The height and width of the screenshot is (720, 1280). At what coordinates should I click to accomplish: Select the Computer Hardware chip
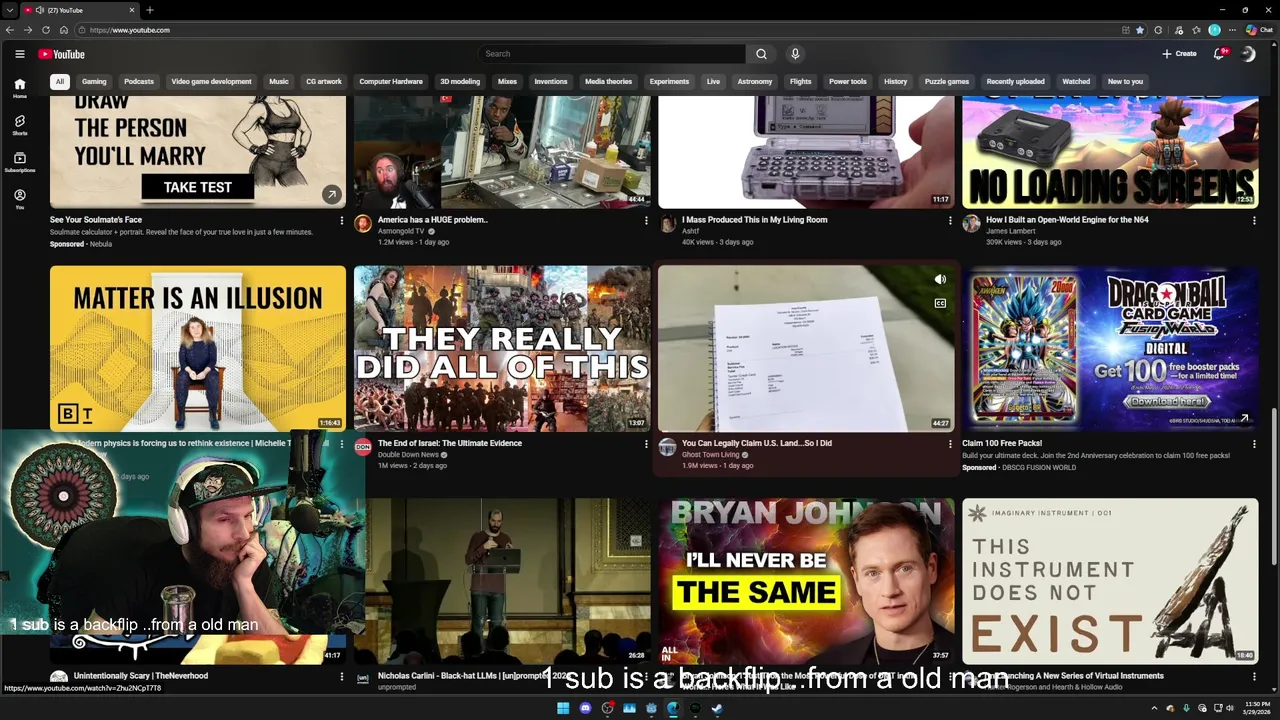point(391,82)
